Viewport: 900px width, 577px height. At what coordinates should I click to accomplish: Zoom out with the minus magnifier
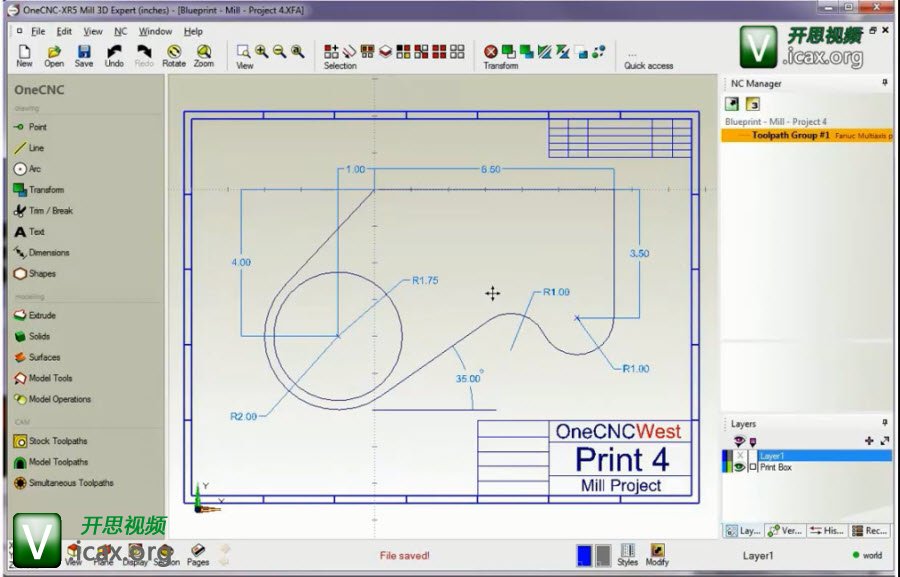(x=280, y=52)
